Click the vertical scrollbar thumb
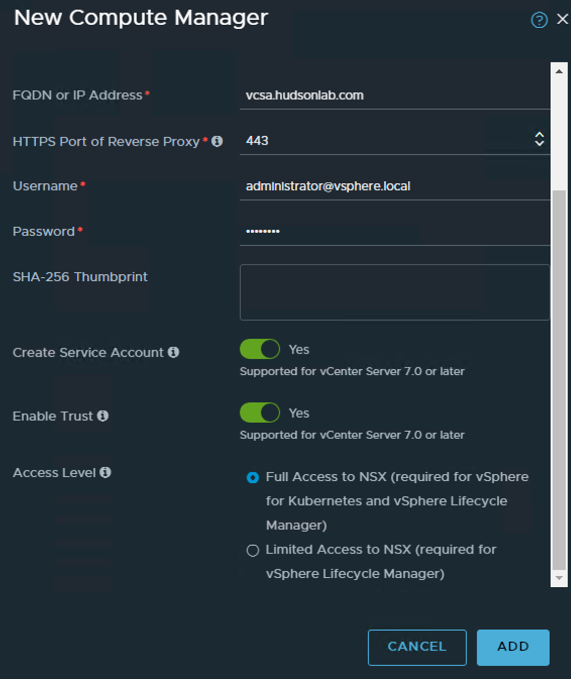 tap(559, 380)
